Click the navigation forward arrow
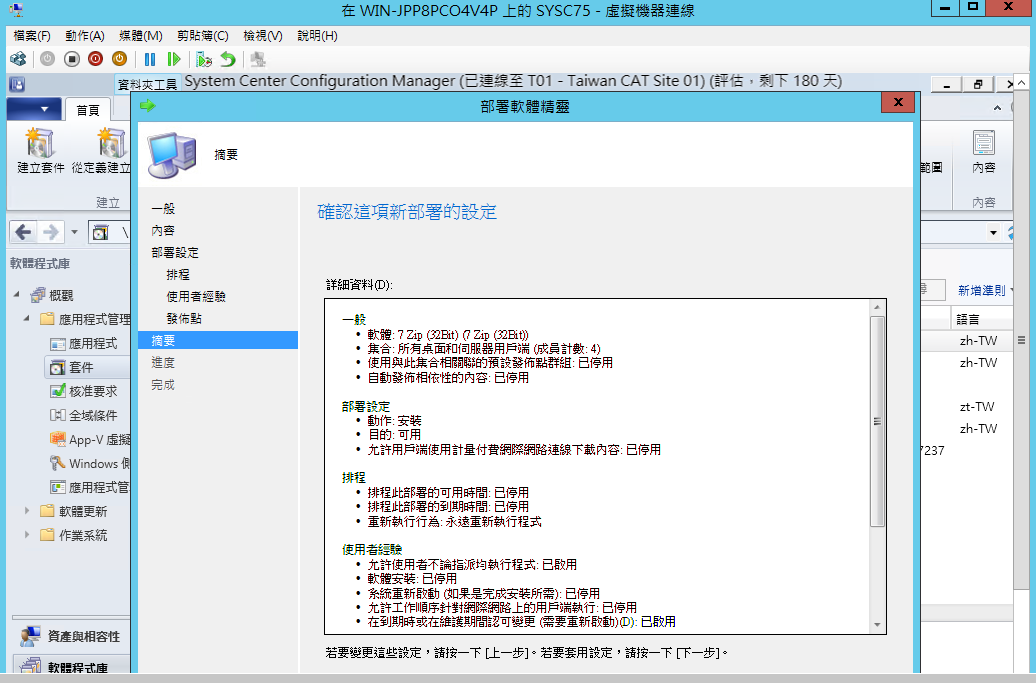The height and width of the screenshot is (683, 1036). click(x=51, y=232)
